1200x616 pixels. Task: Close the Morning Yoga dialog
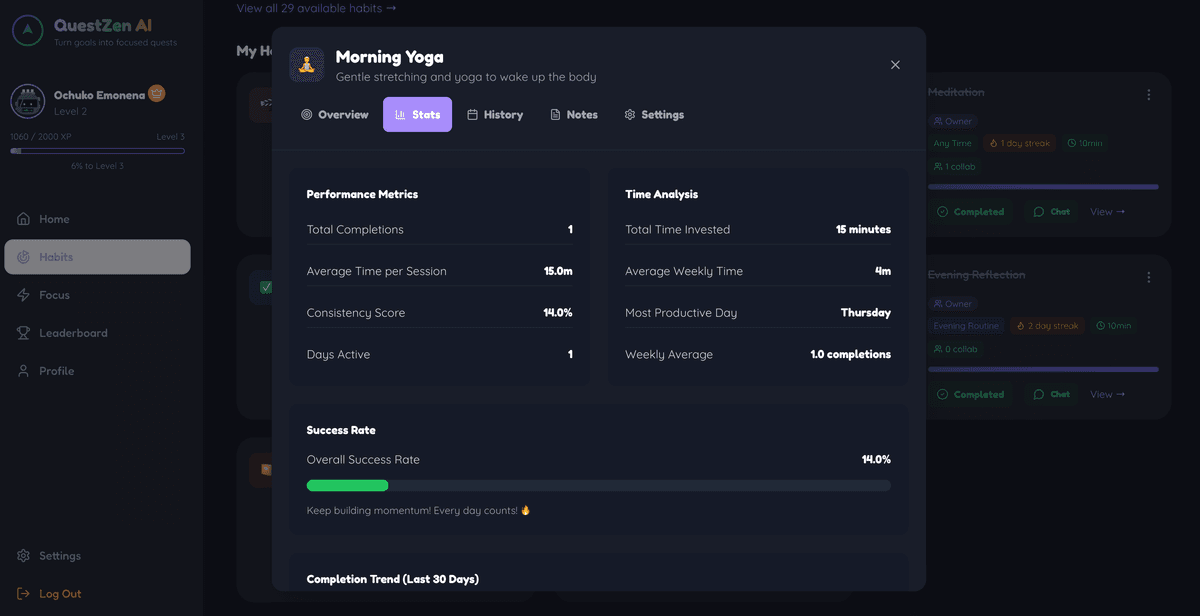pyautogui.click(x=895, y=65)
